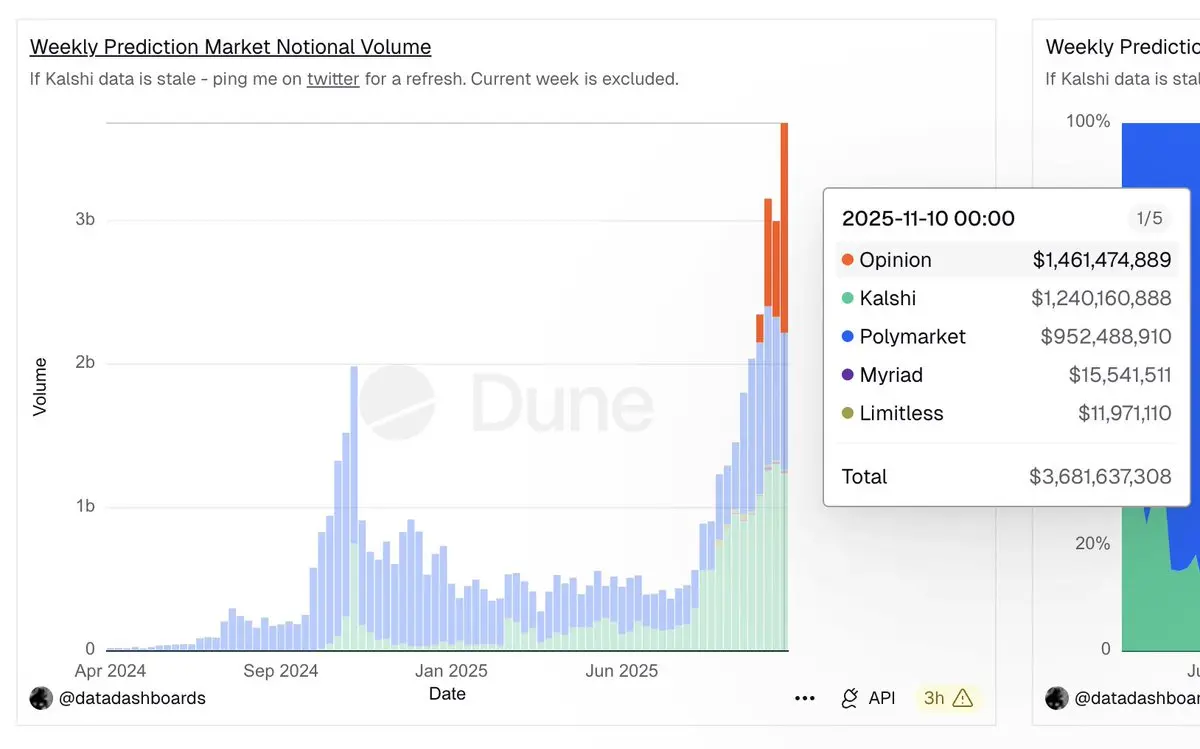
Task: Click the tooltip date 2025-11-10 00:00
Action: point(928,218)
